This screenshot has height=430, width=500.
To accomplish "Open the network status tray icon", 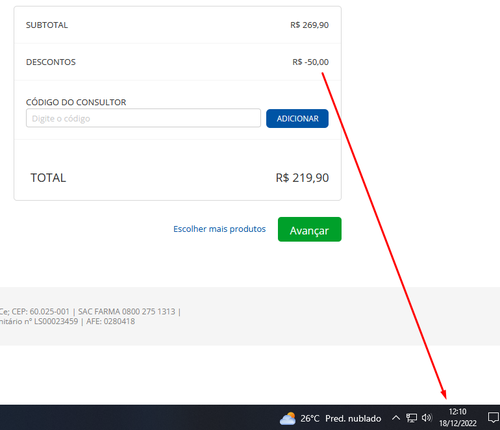I will 411,418.
